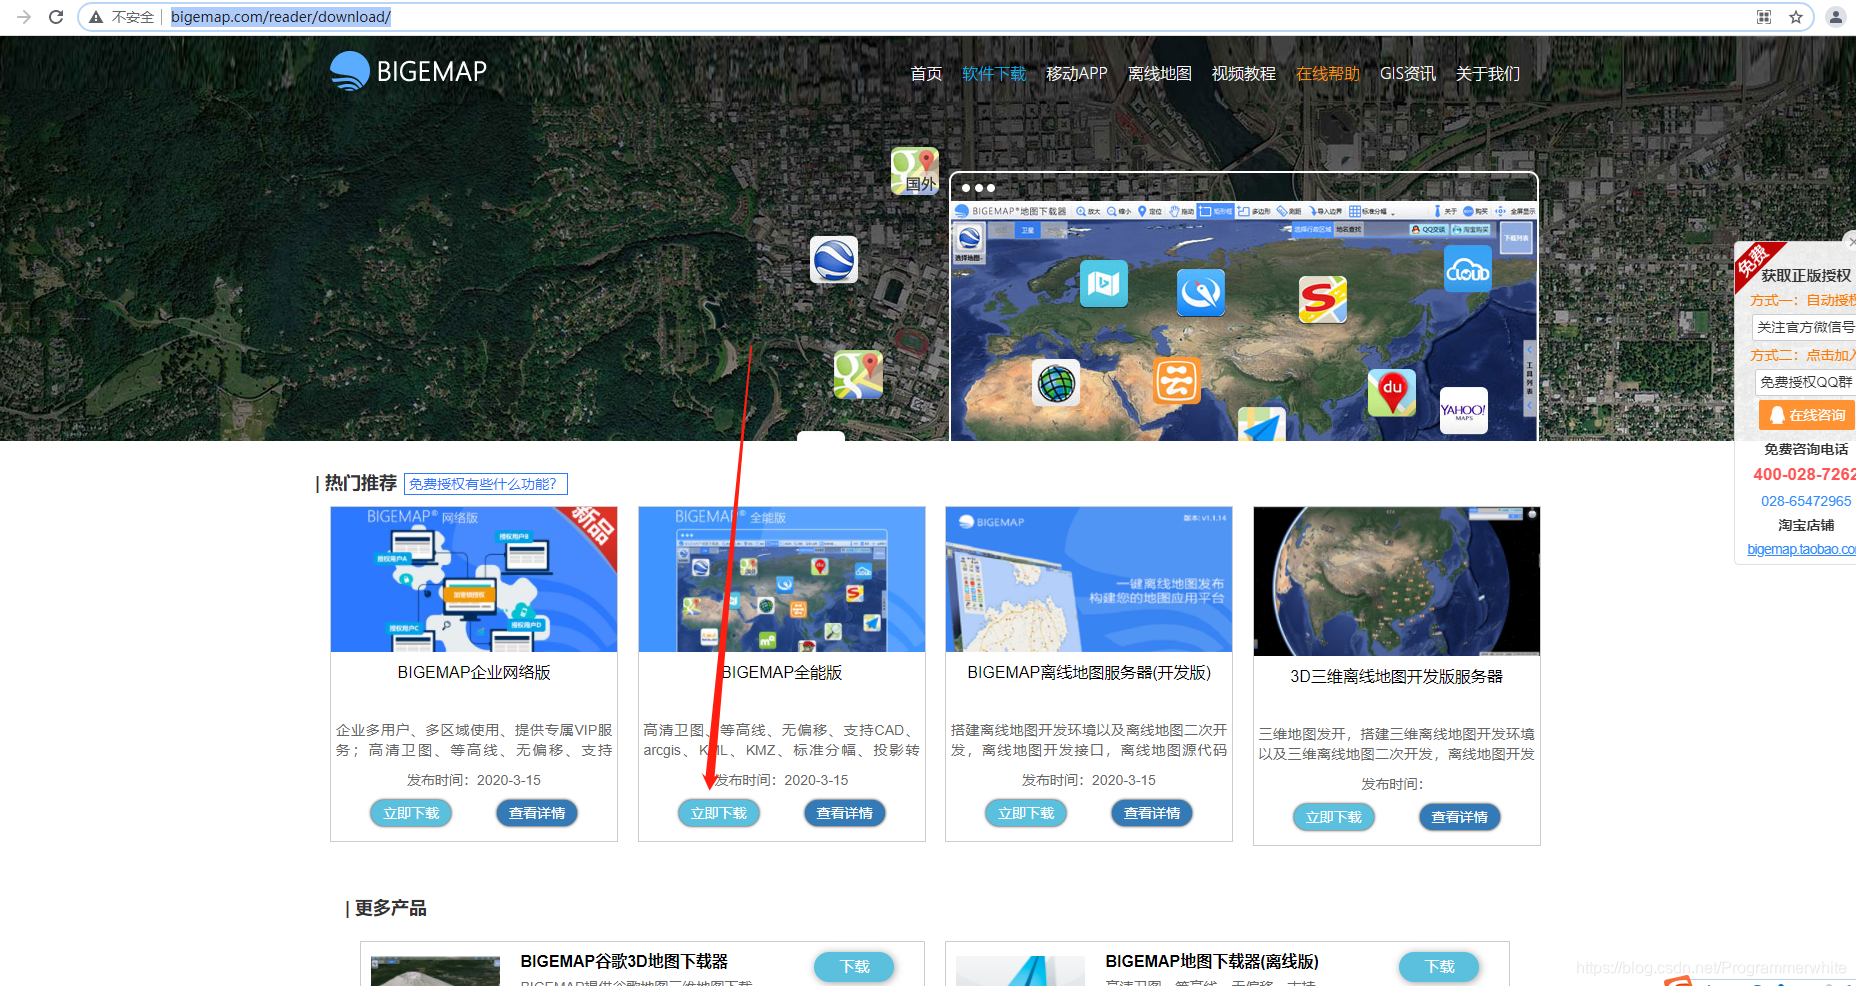Click the 更多产品 section heading
Screen dimensions: 1856x986
[390, 908]
